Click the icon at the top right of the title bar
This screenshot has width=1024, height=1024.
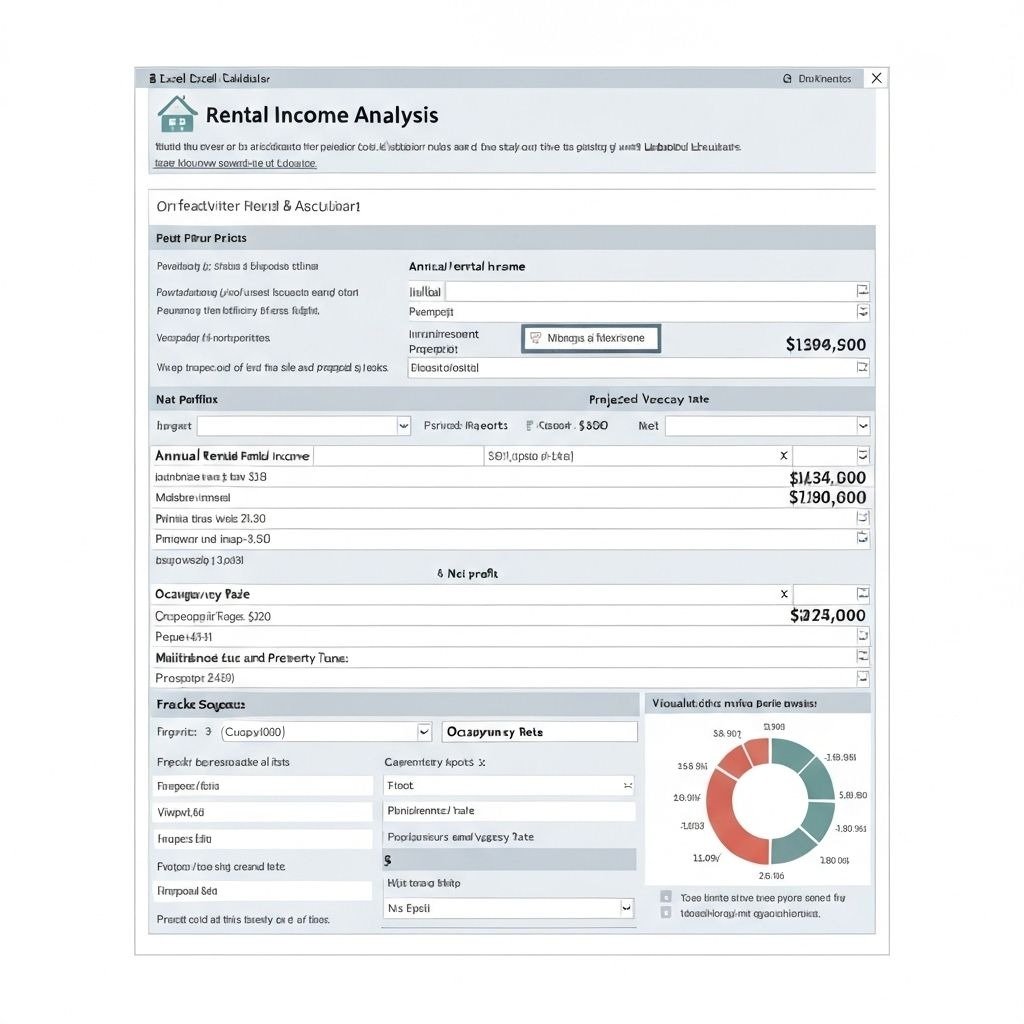click(876, 78)
